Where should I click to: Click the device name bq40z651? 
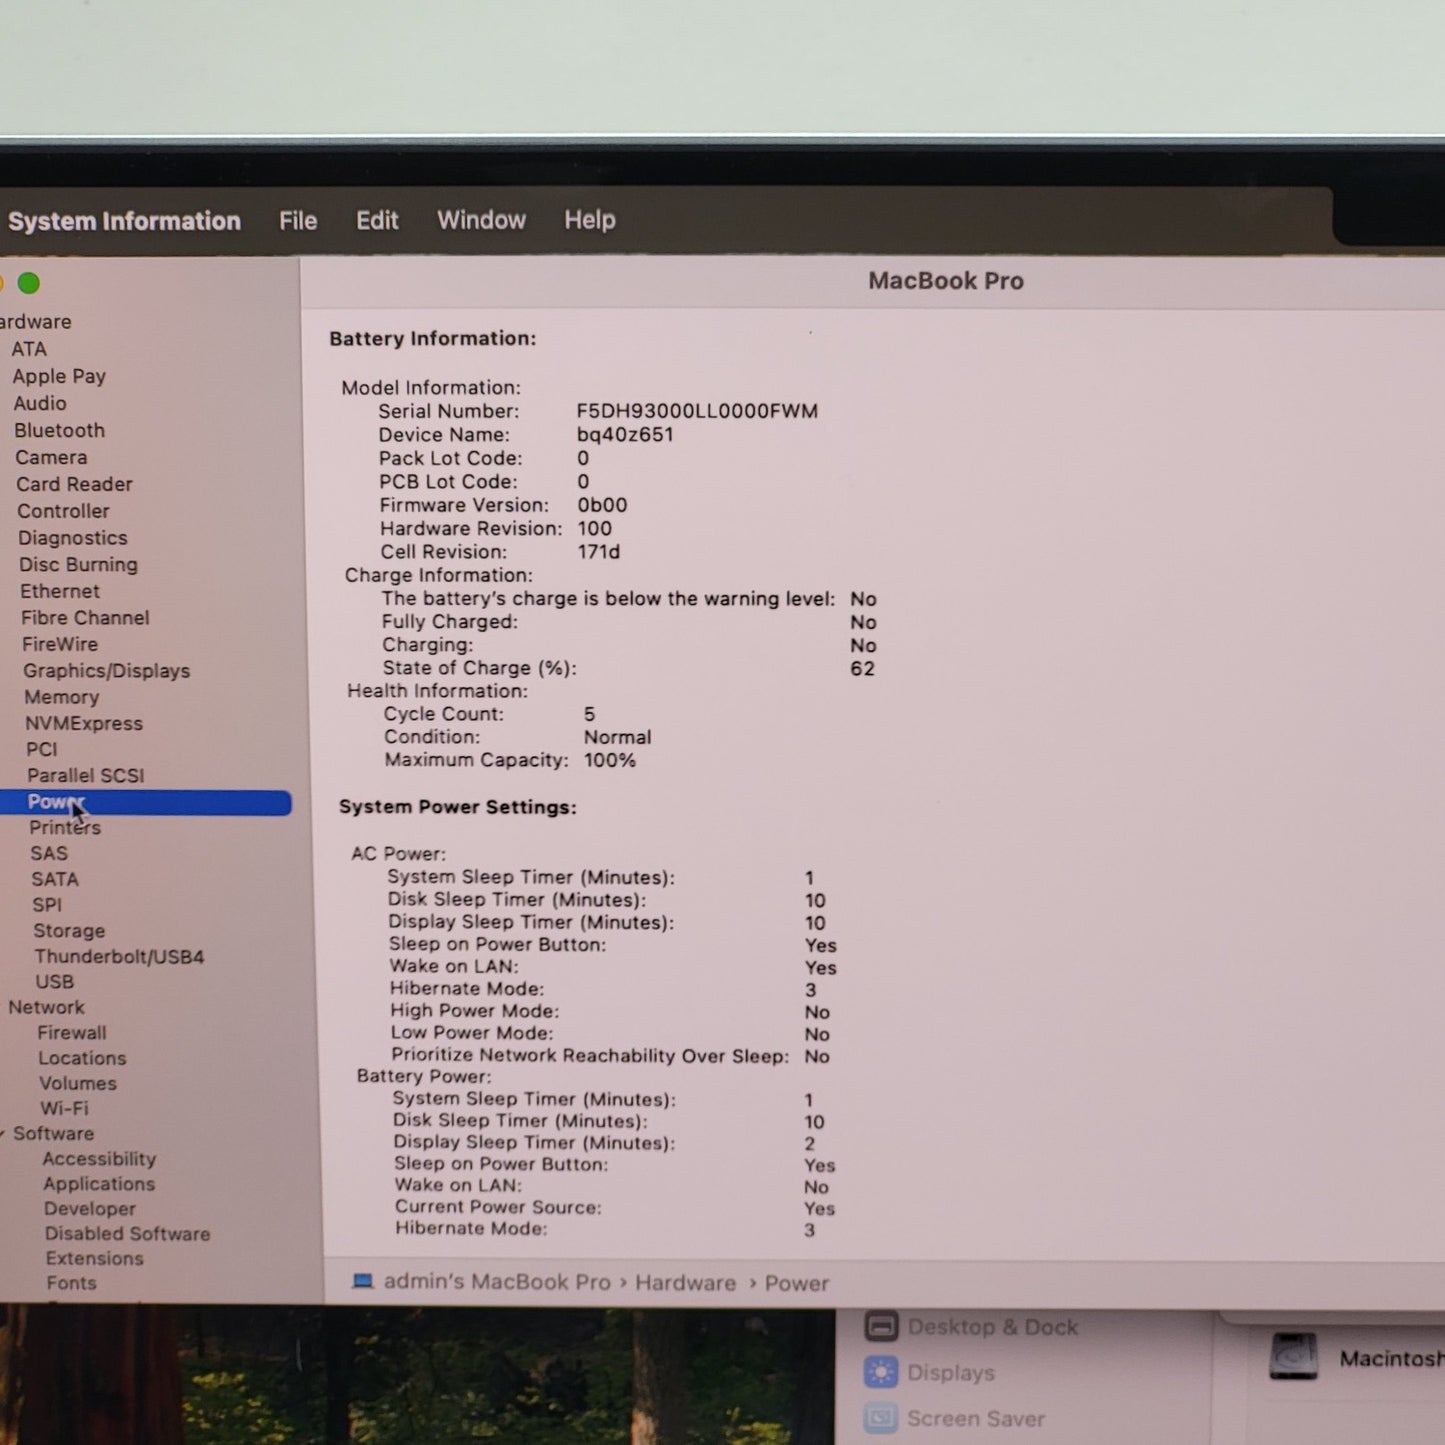(x=625, y=435)
